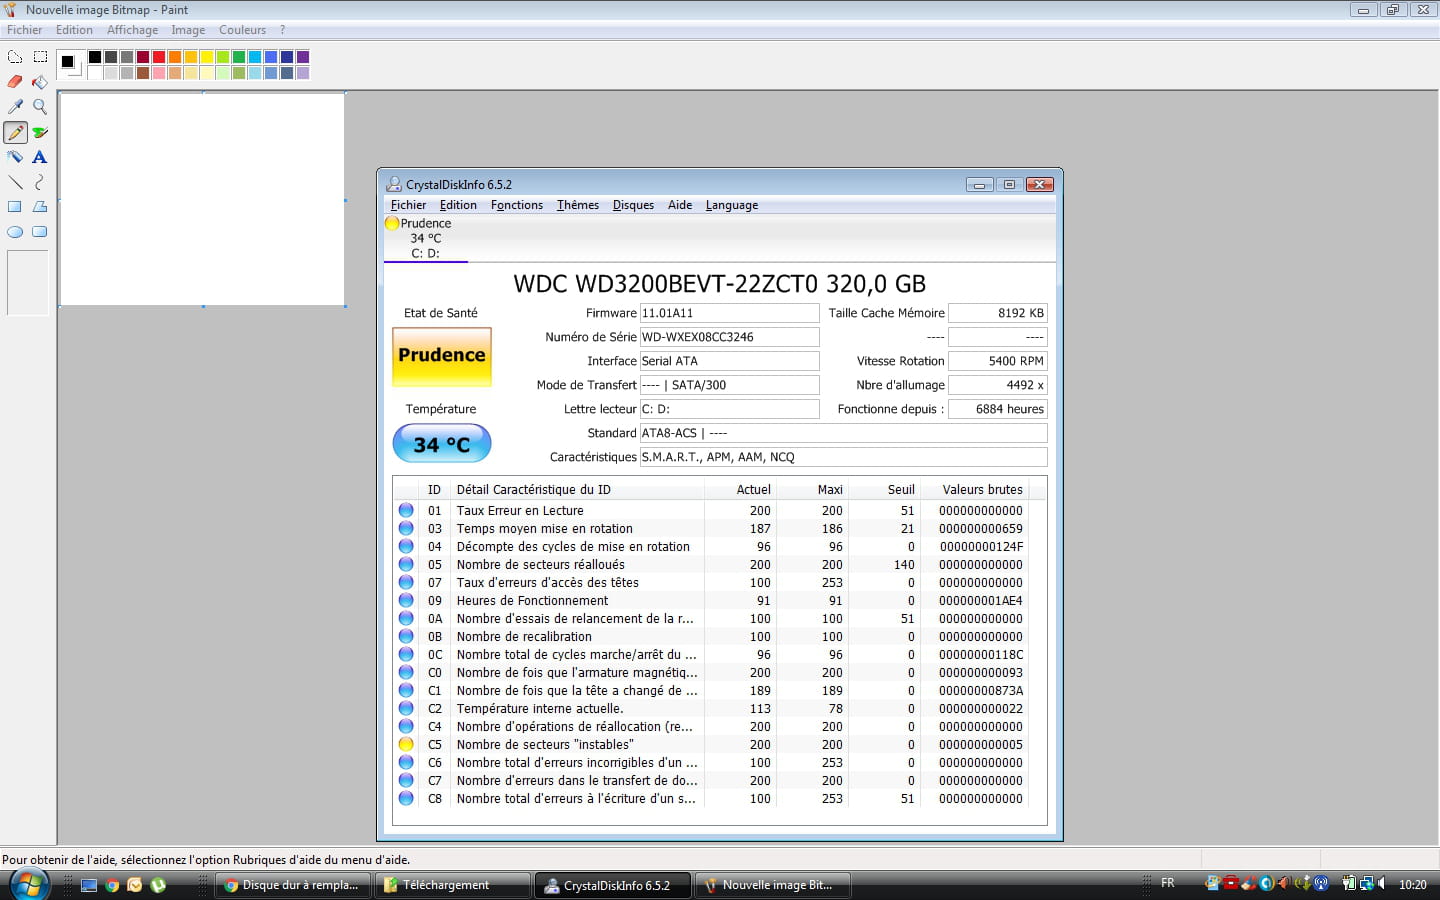Screen dimensions: 1440x900
Task: Choose the Fill with color bucket tool
Action: (40, 82)
